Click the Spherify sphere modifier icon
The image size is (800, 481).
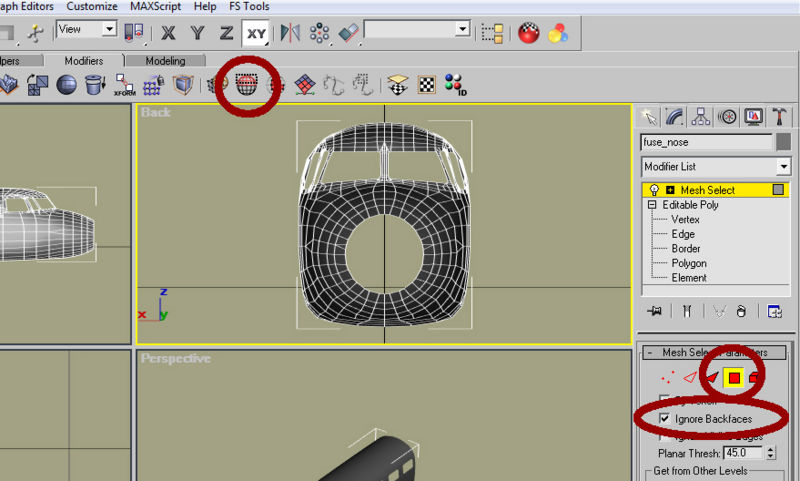pos(66,85)
